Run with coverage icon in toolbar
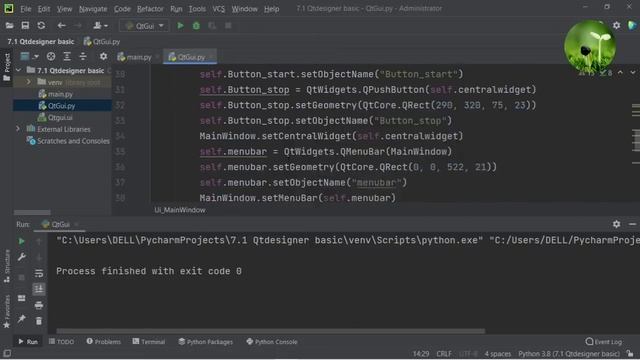 coord(212,26)
